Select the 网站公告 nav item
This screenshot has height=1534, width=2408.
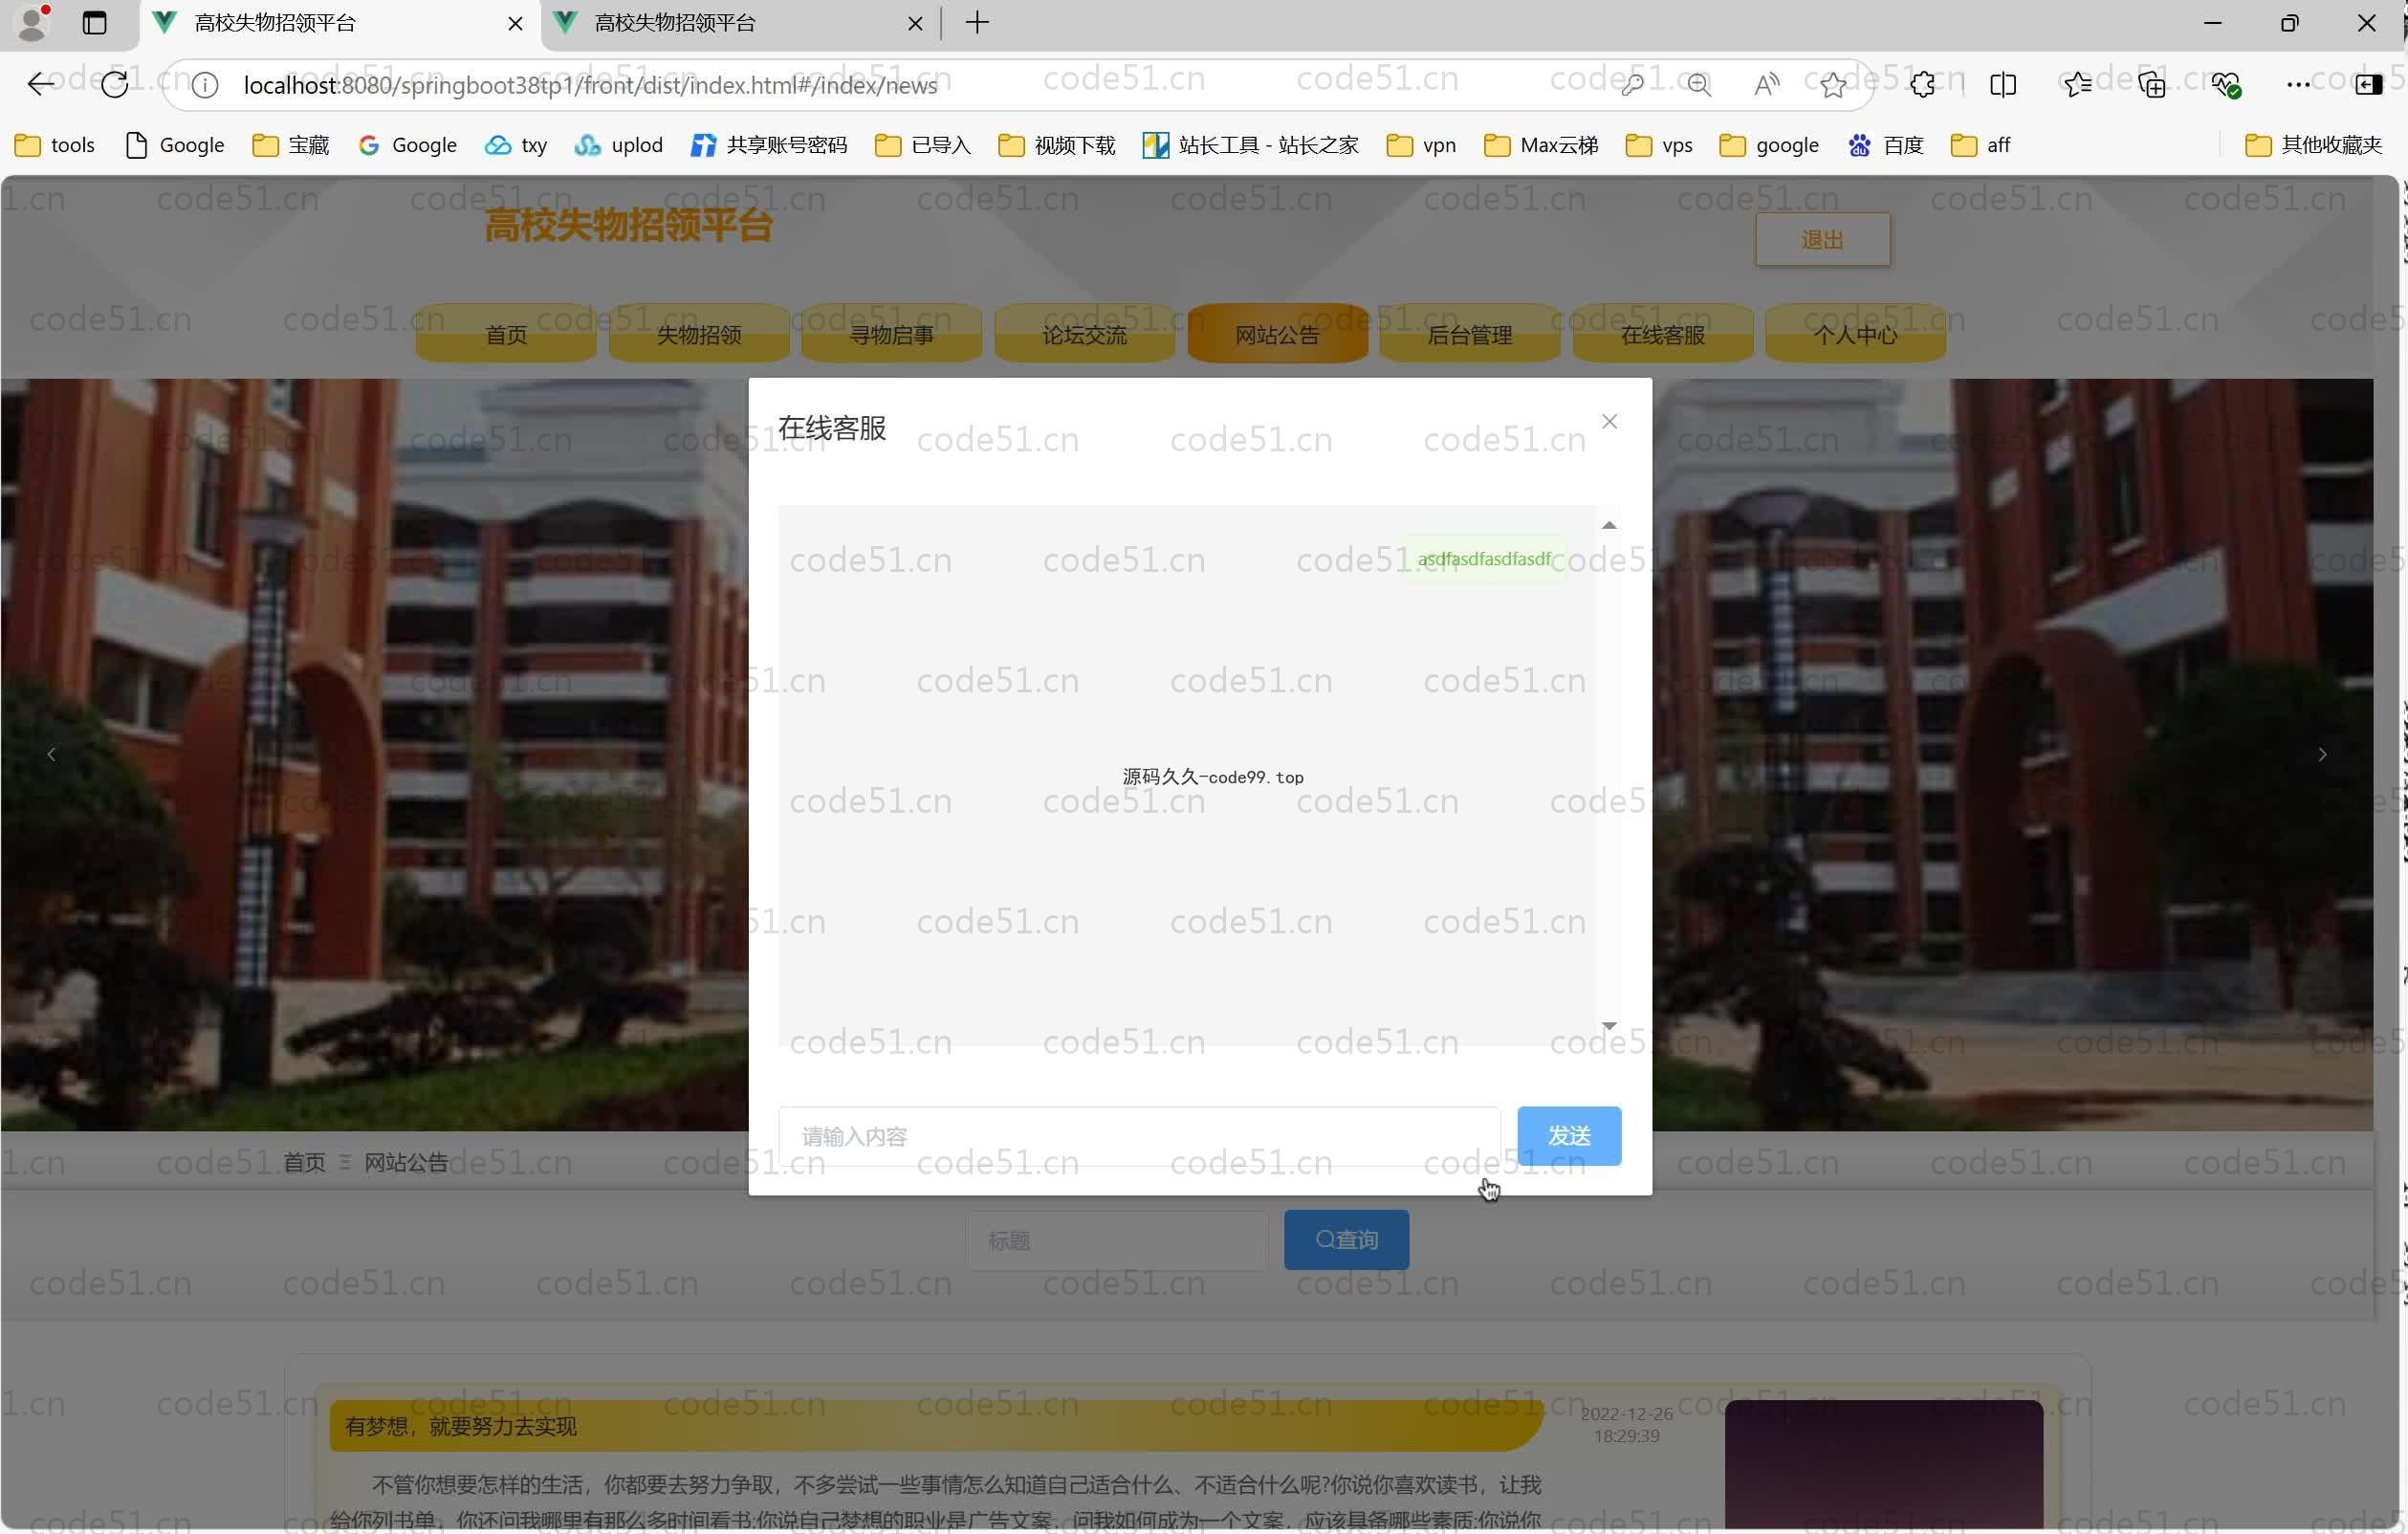click(1277, 334)
